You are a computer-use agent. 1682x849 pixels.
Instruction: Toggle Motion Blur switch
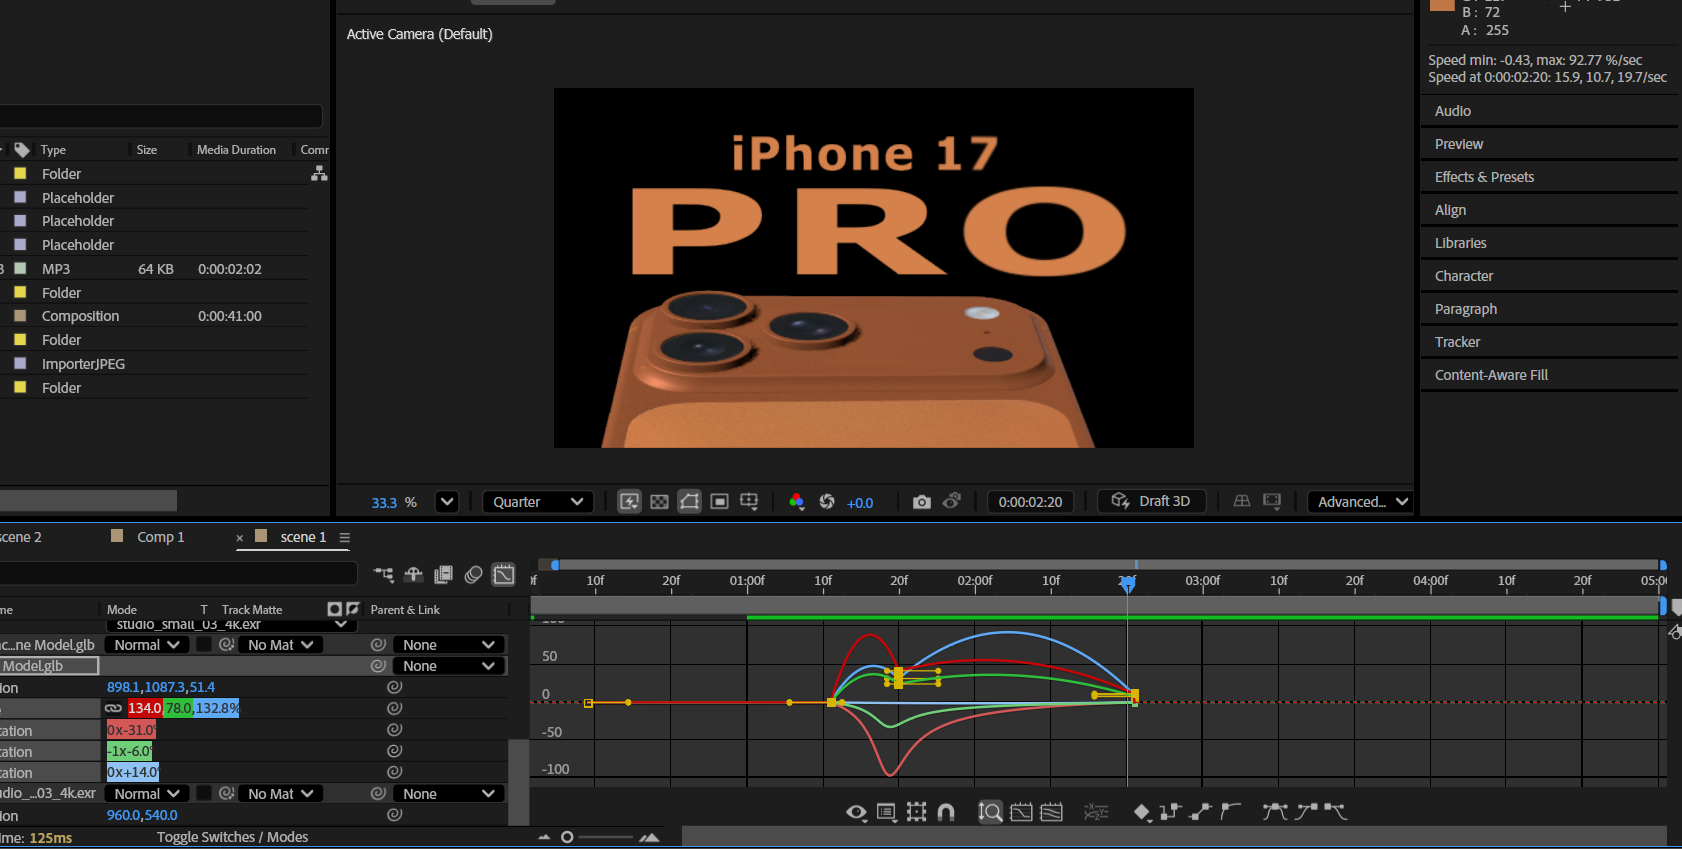tap(474, 574)
